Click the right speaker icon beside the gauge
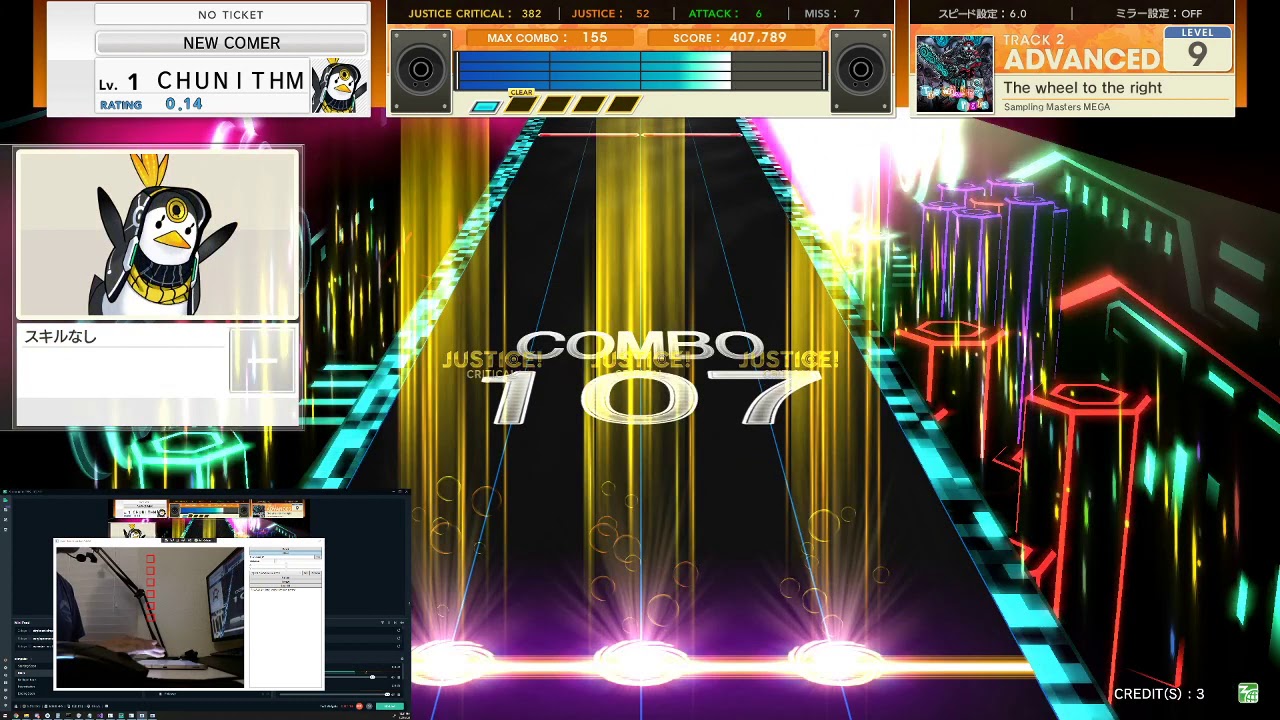 tap(860, 70)
